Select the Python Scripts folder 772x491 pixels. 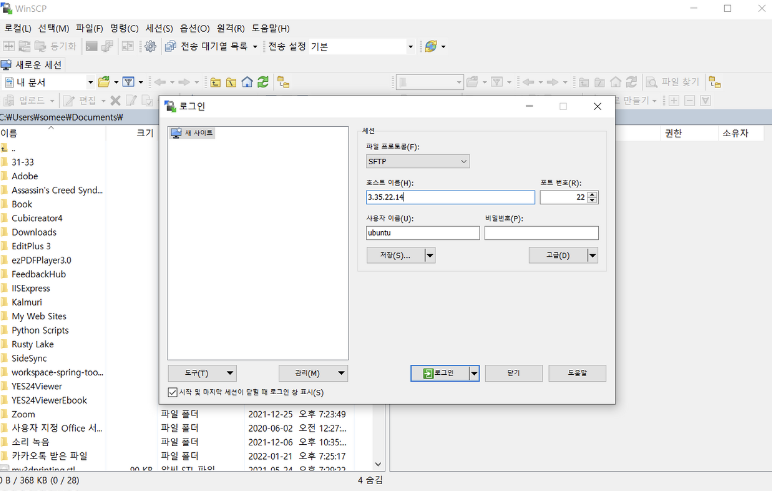[40, 330]
